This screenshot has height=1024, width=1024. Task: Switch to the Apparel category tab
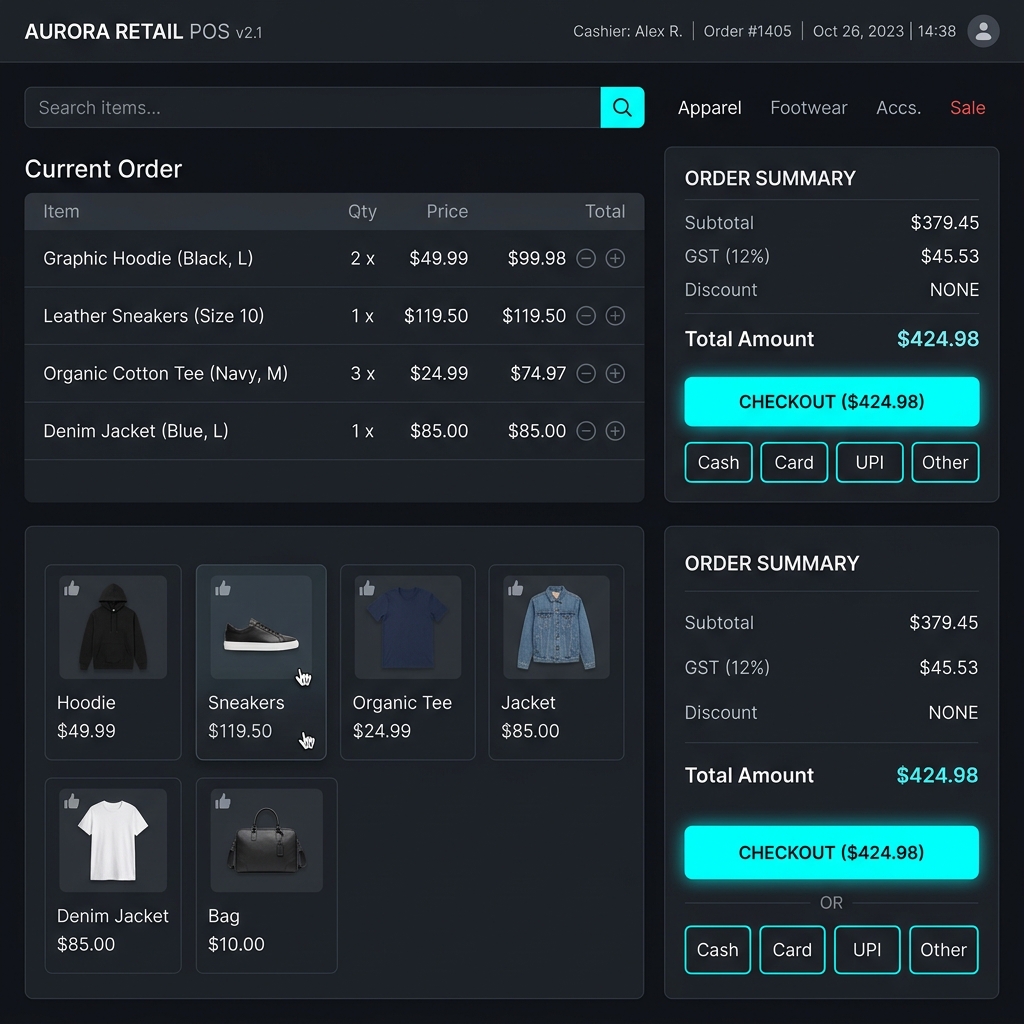(709, 108)
